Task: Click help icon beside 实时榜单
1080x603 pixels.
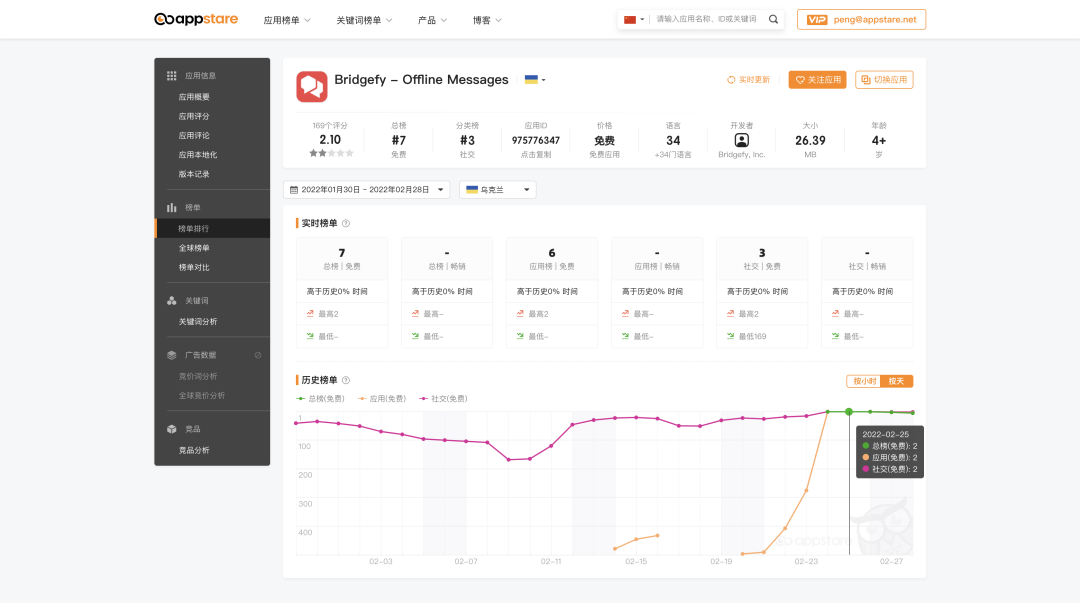Action: (x=346, y=223)
